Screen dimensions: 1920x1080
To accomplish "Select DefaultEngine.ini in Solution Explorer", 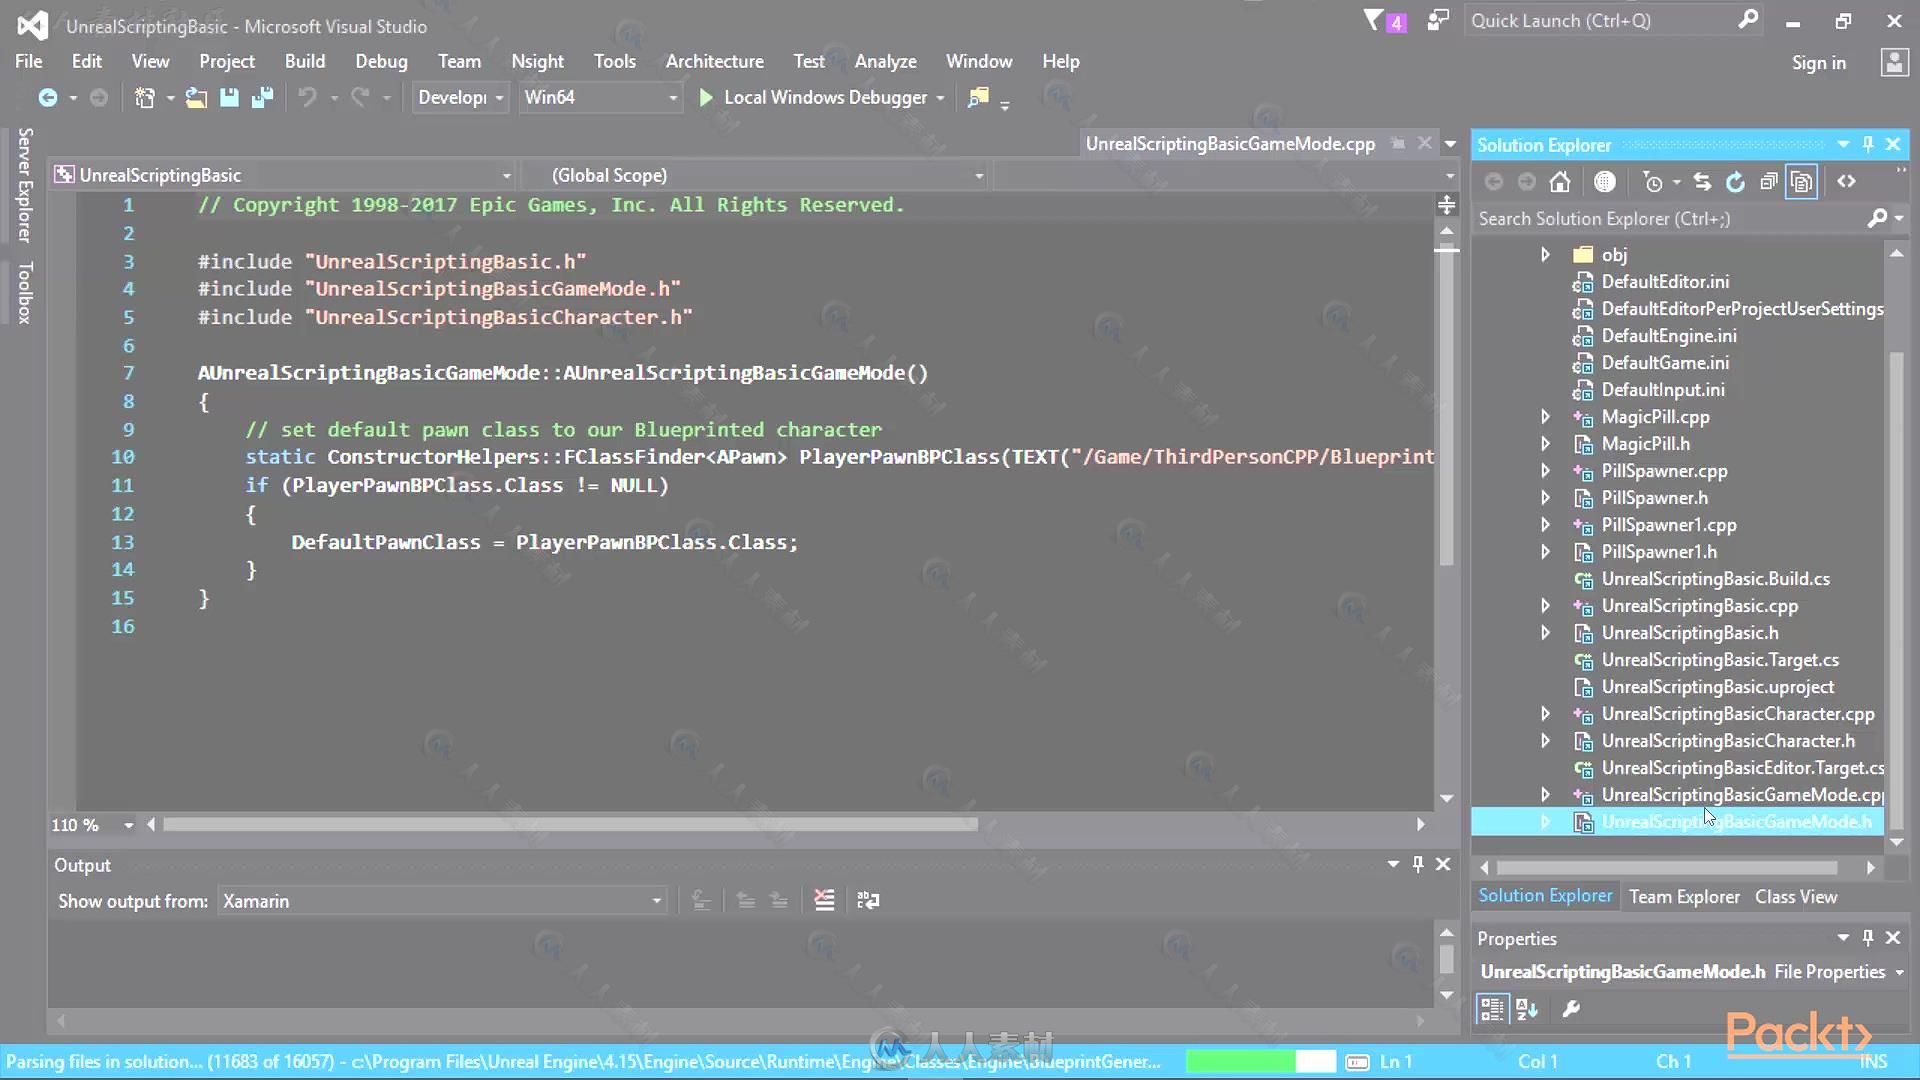I will point(1668,335).
